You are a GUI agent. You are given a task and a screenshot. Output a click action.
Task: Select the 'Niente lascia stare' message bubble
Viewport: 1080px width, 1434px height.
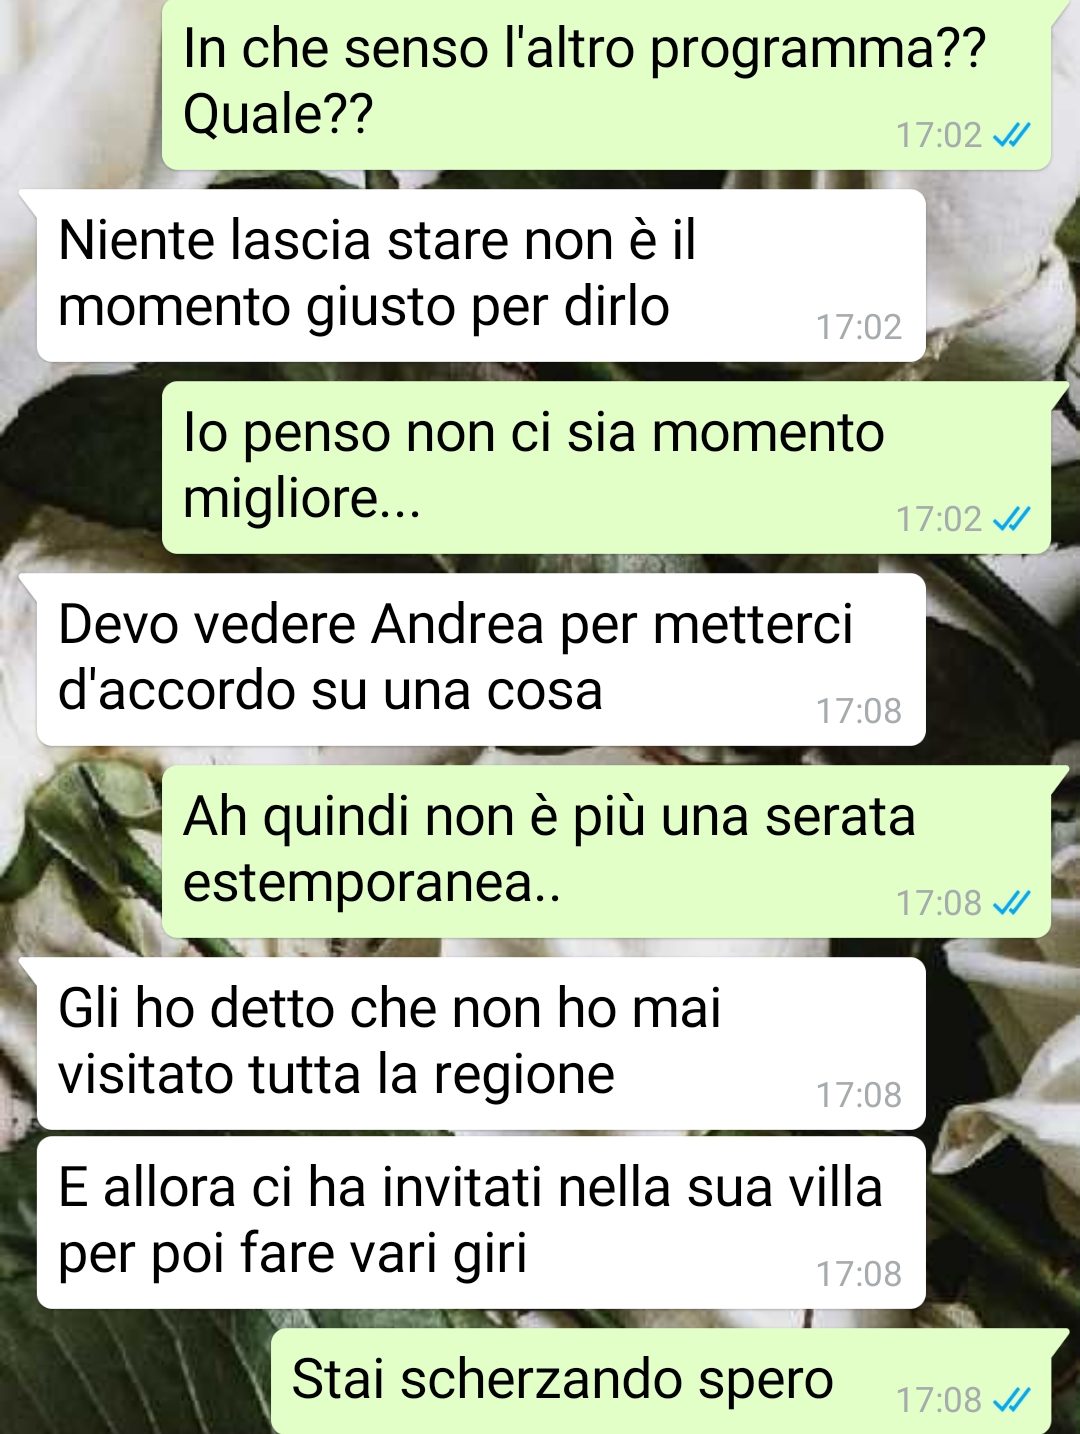[x=481, y=275]
